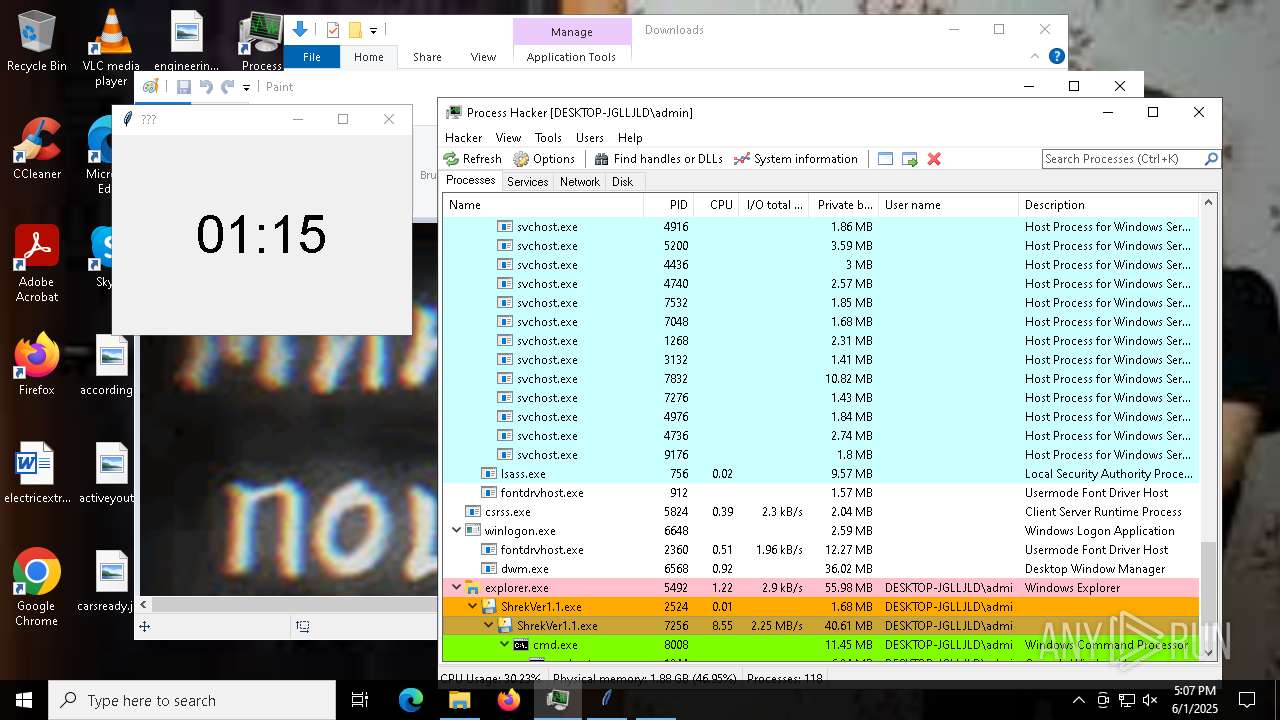Open the Tools menu
The width and height of the screenshot is (1280, 720).
[548, 138]
